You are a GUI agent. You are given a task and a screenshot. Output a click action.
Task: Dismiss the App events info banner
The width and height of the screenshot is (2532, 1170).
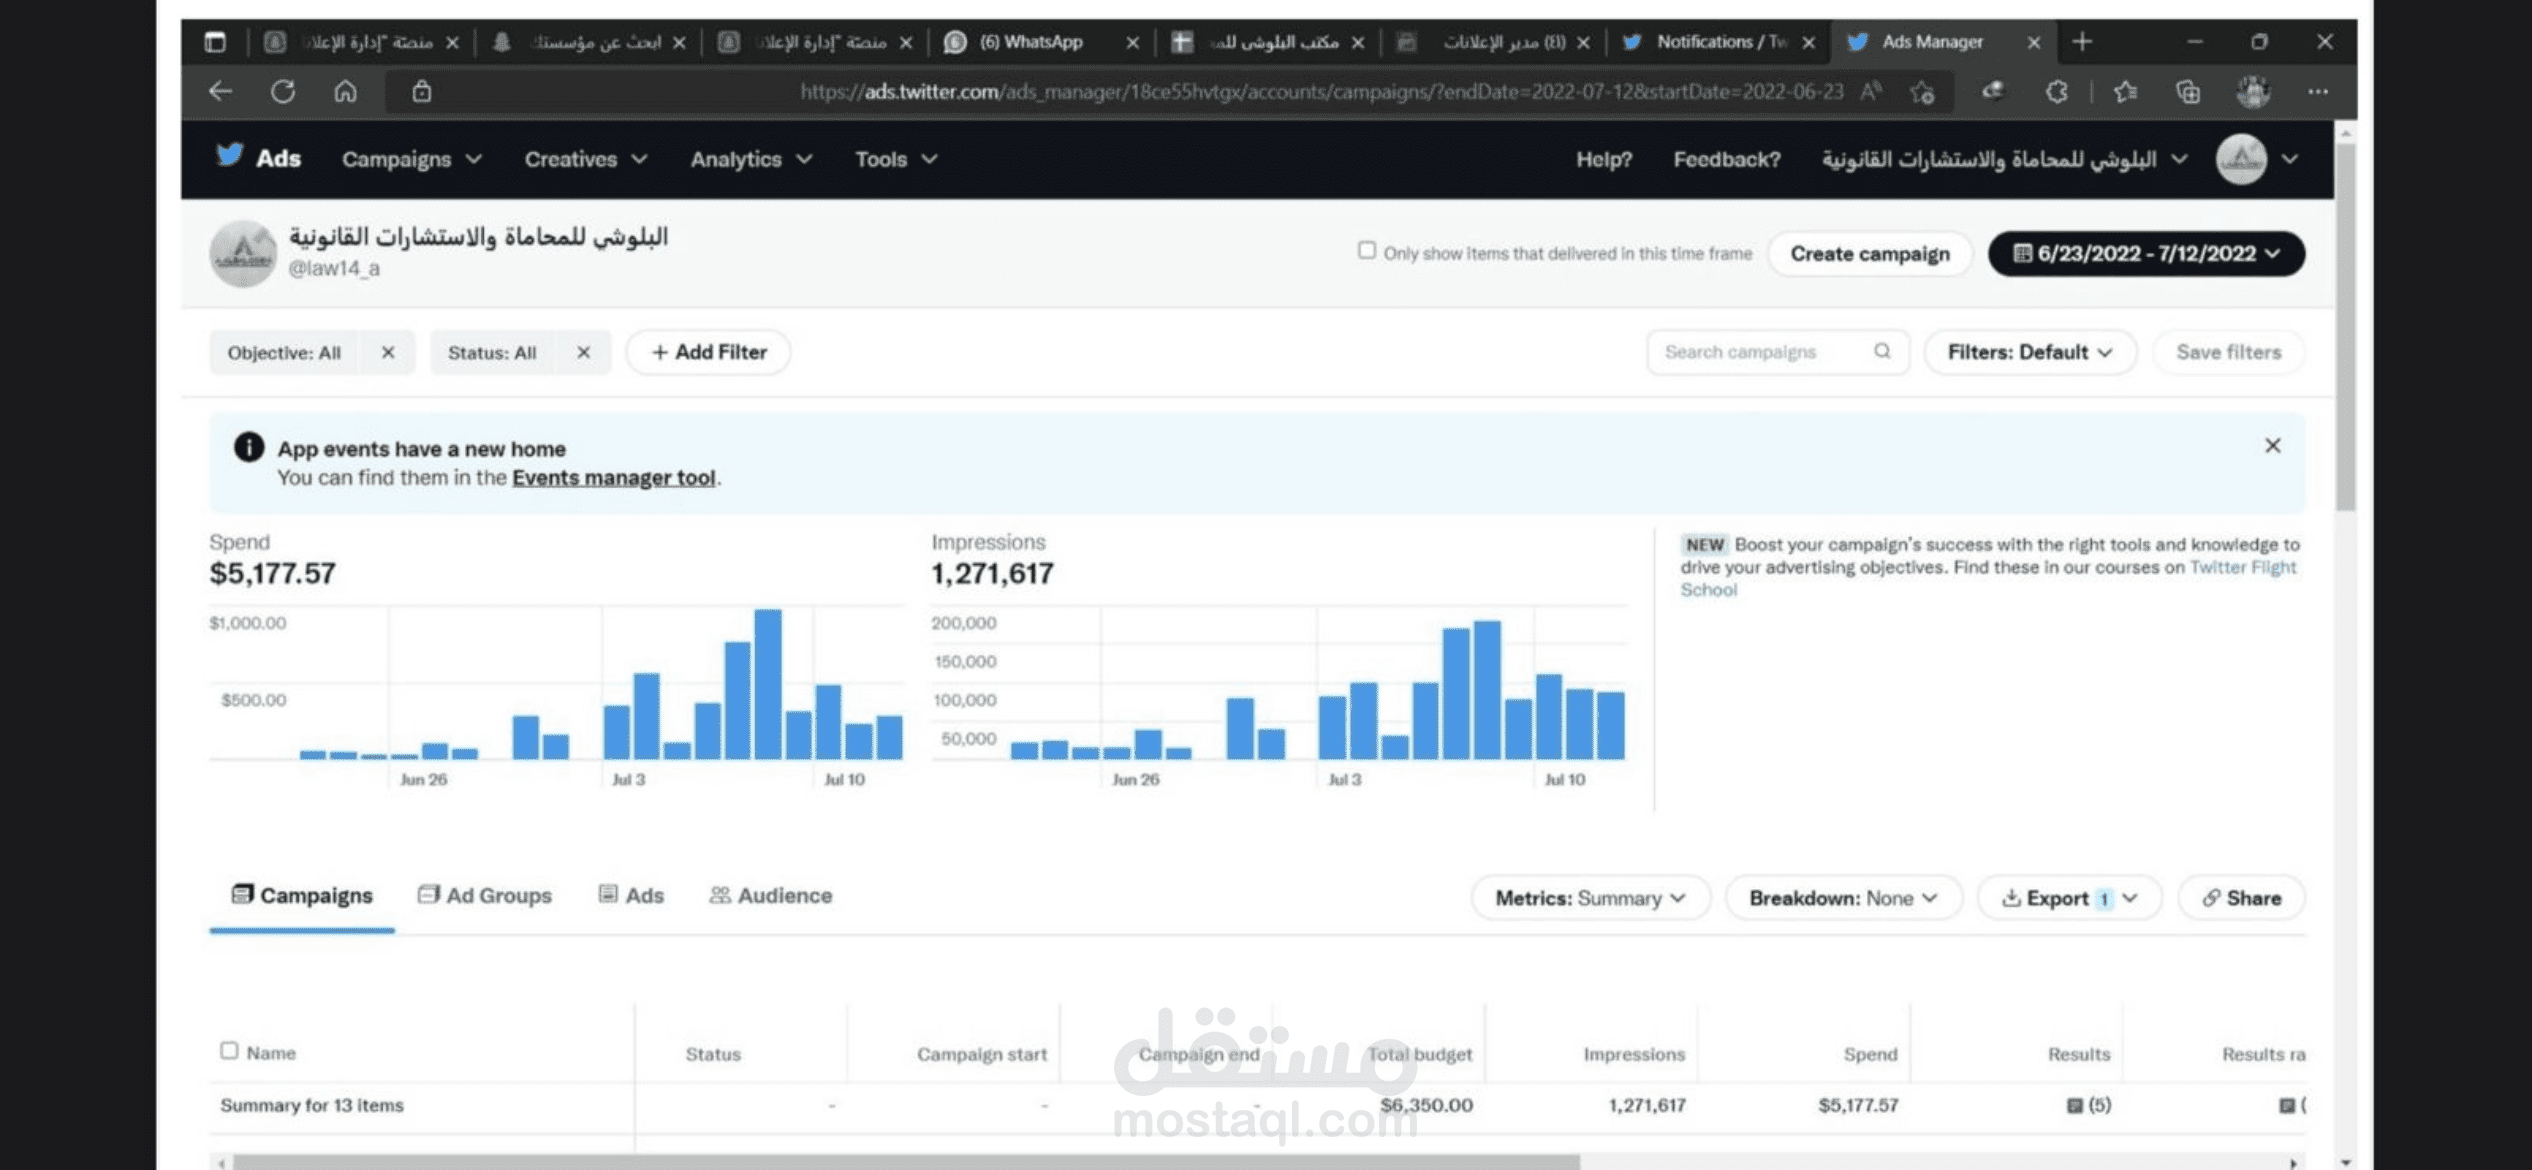click(x=2272, y=446)
